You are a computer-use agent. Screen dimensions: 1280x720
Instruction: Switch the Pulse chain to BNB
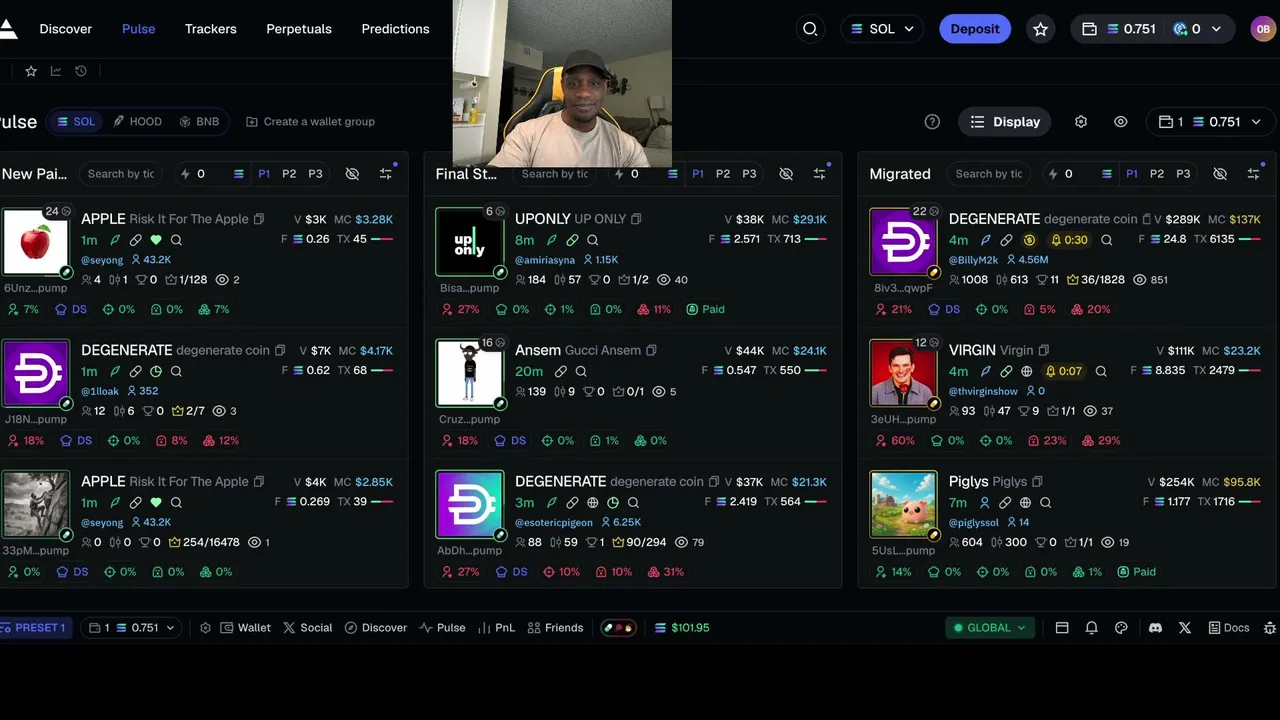[x=199, y=122]
